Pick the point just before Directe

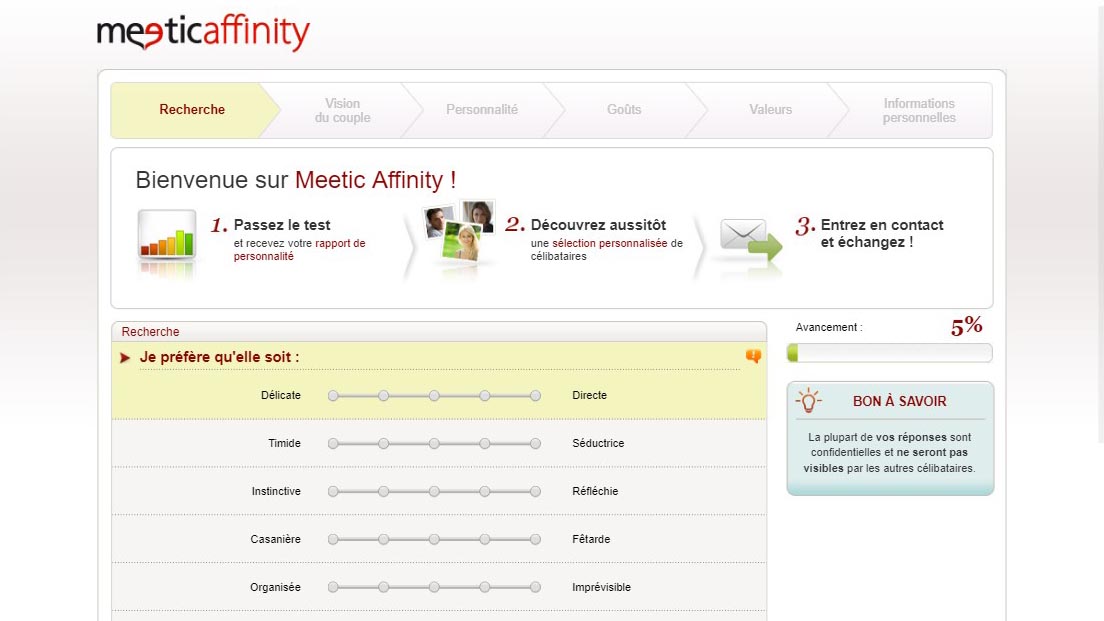(x=484, y=396)
